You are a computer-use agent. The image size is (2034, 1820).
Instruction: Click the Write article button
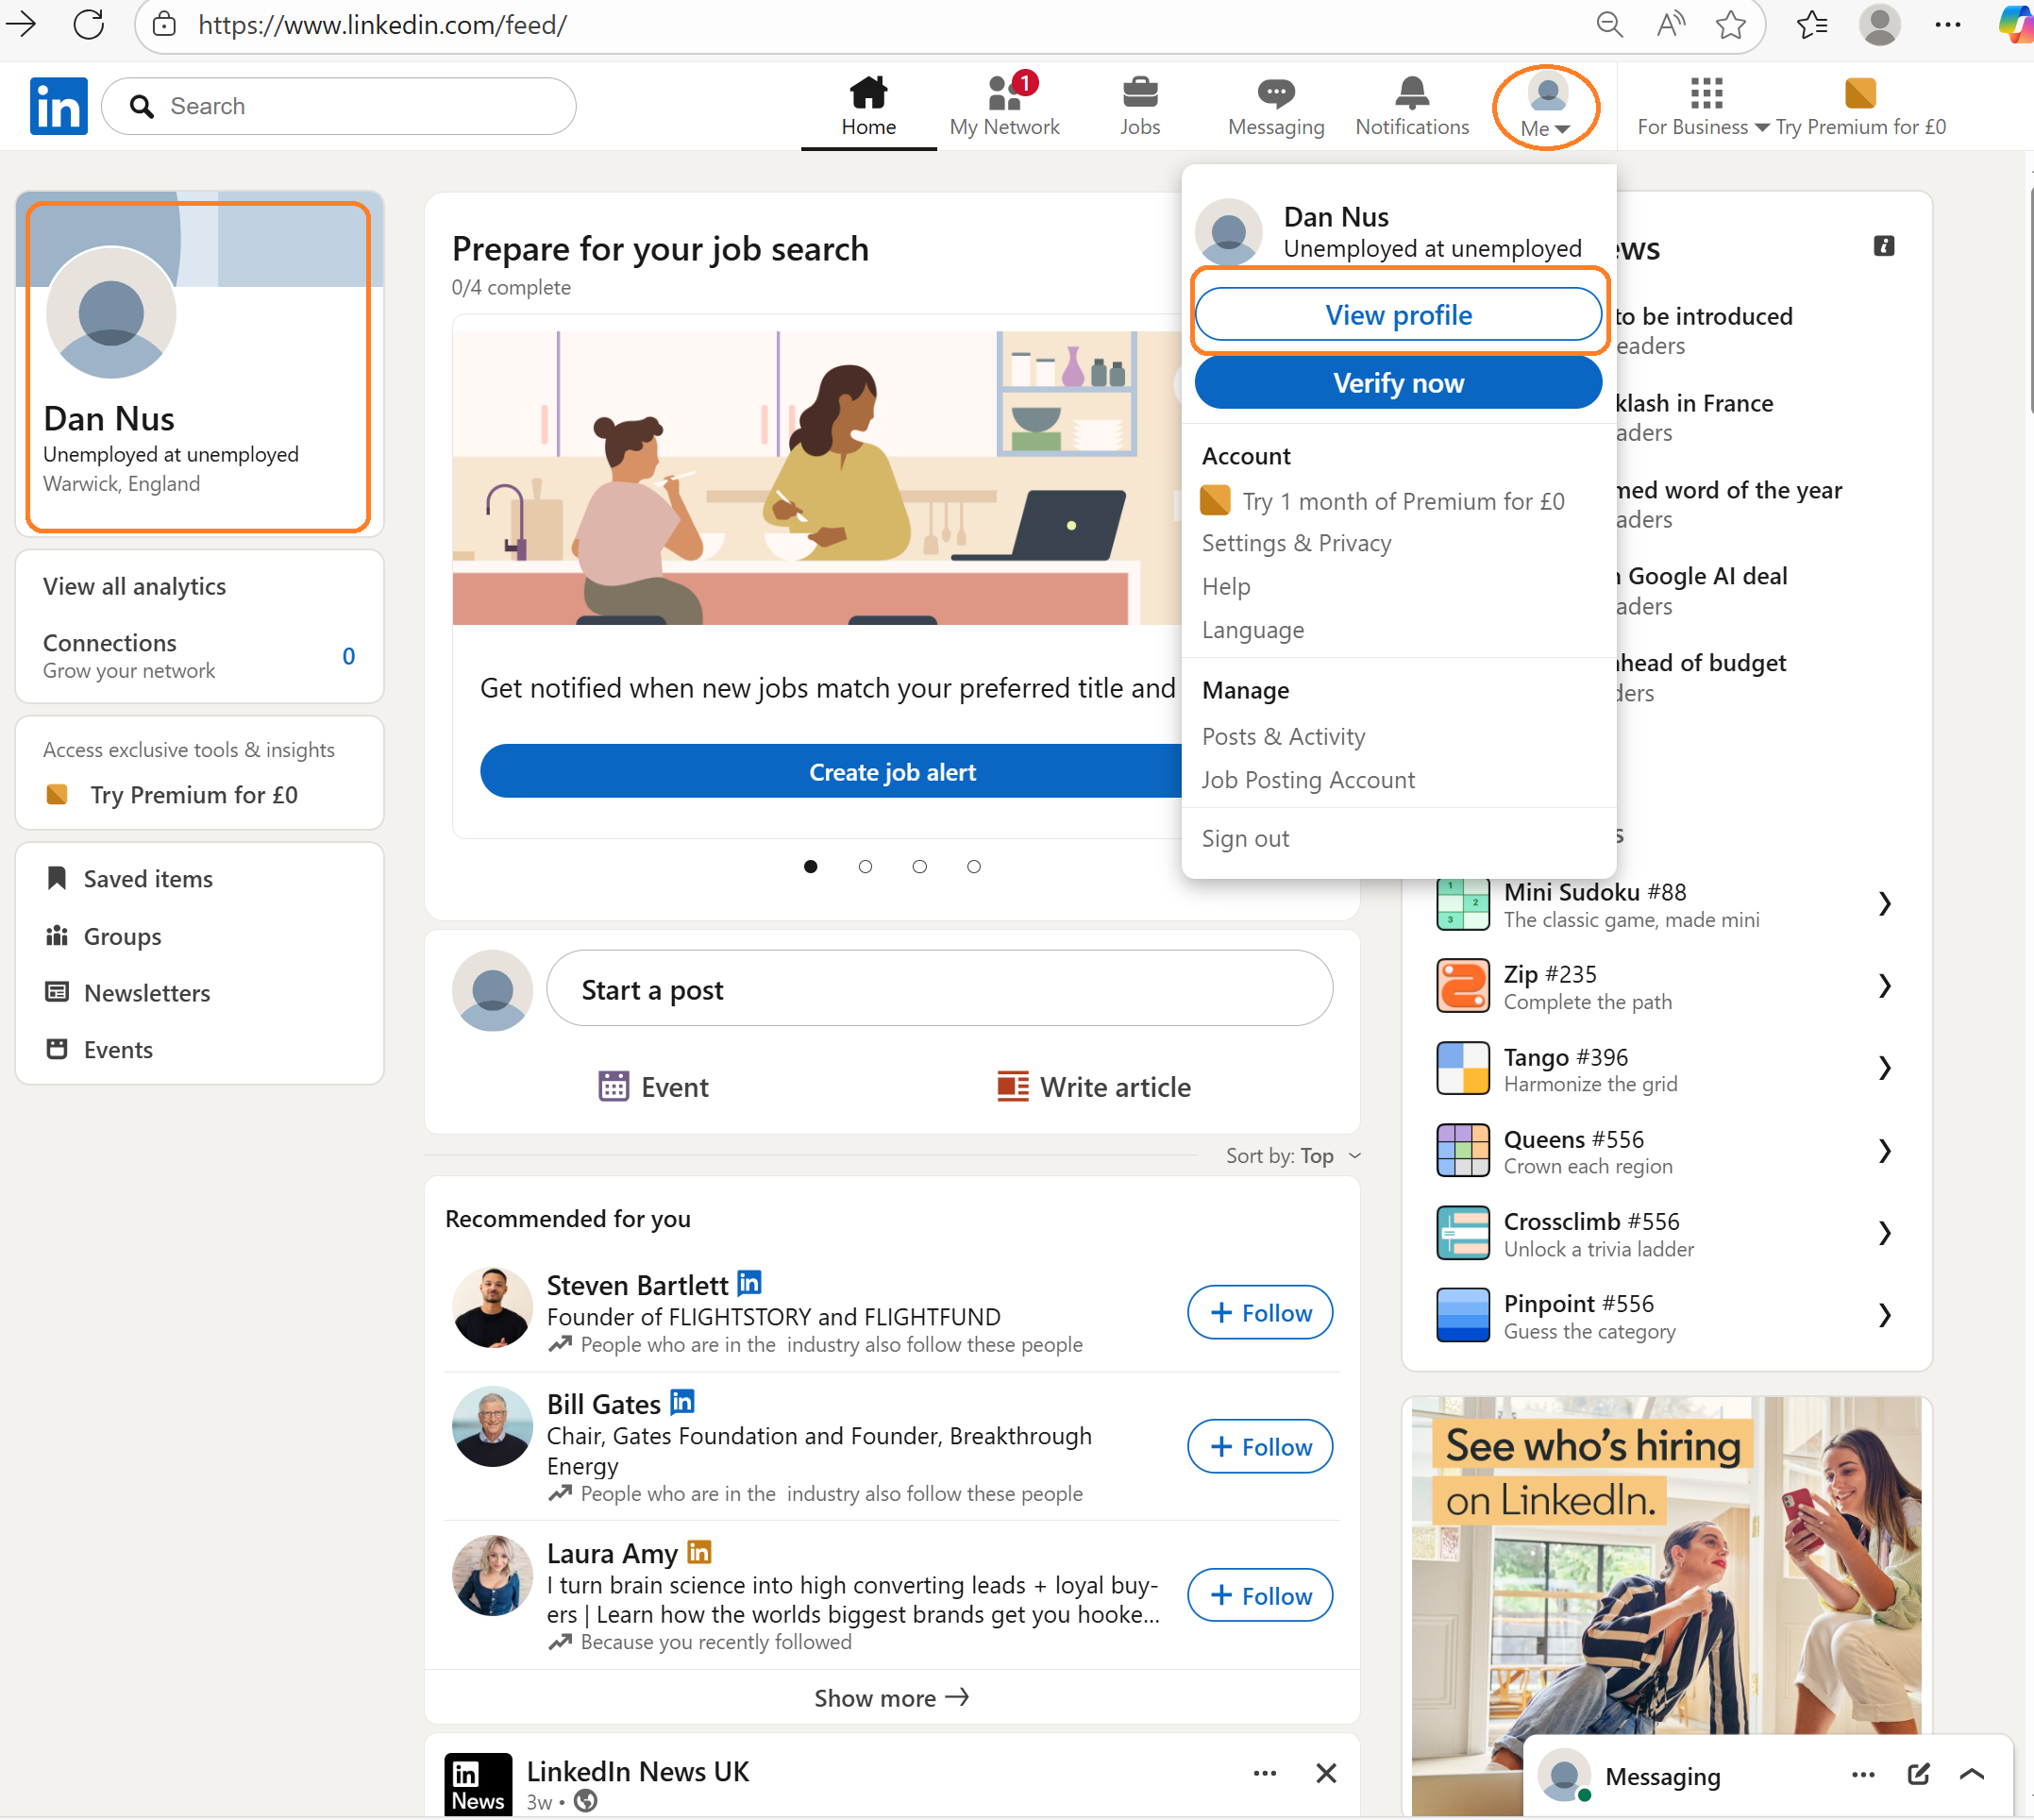pos(1094,1087)
